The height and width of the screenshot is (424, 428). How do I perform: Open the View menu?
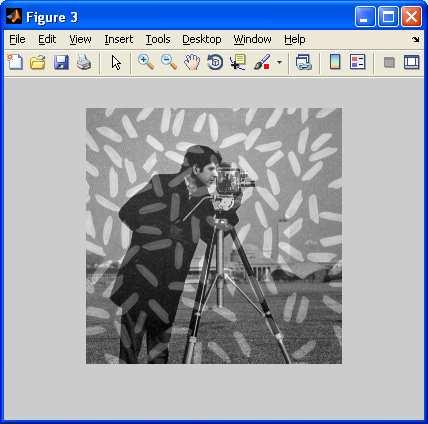80,39
